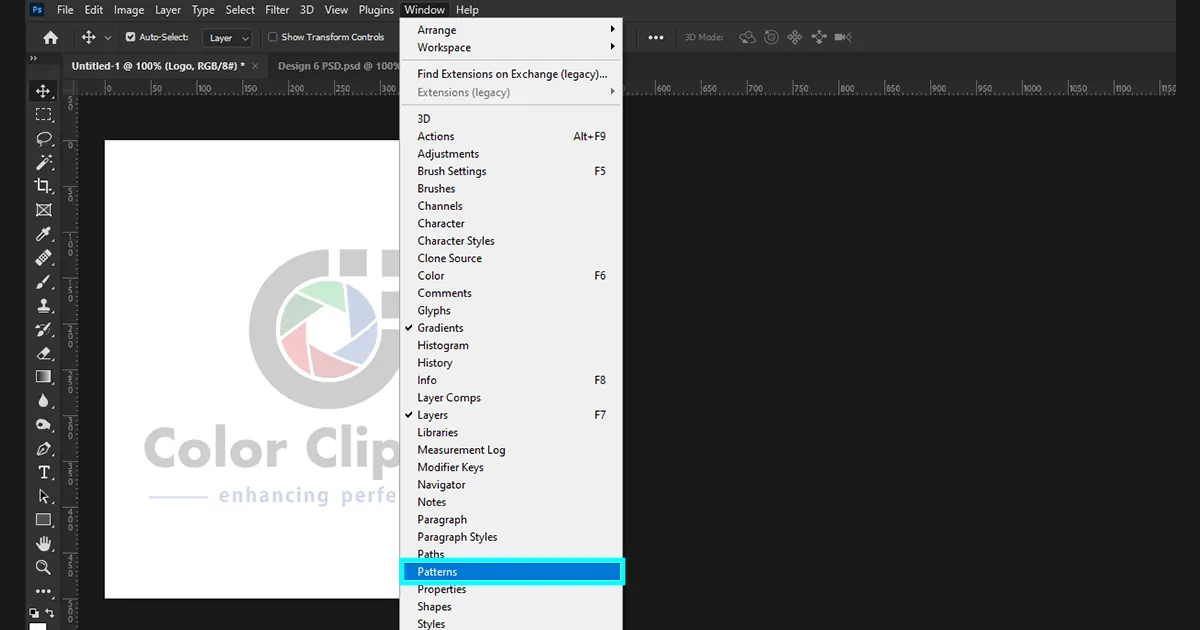The image size is (1200, 630).
Task: Open the Patterns panel
Action: pyautogui.click(x=437, y=571)
